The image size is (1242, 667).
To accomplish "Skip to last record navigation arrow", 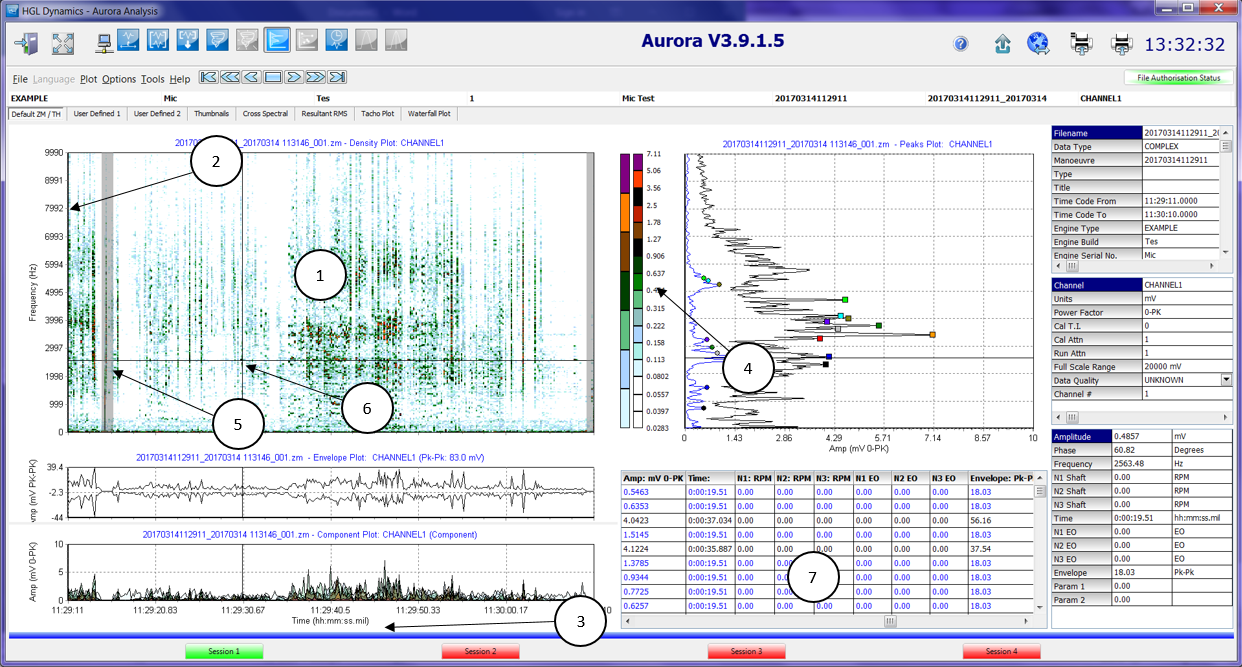I will click(x=337, y=77).
